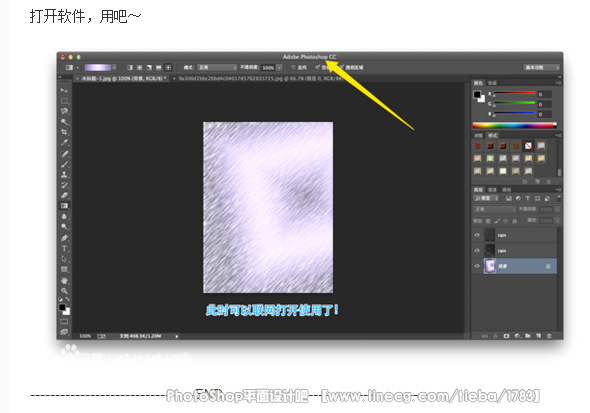Create new group in Layers panel
Screen dimensions: 590x413
528,336
